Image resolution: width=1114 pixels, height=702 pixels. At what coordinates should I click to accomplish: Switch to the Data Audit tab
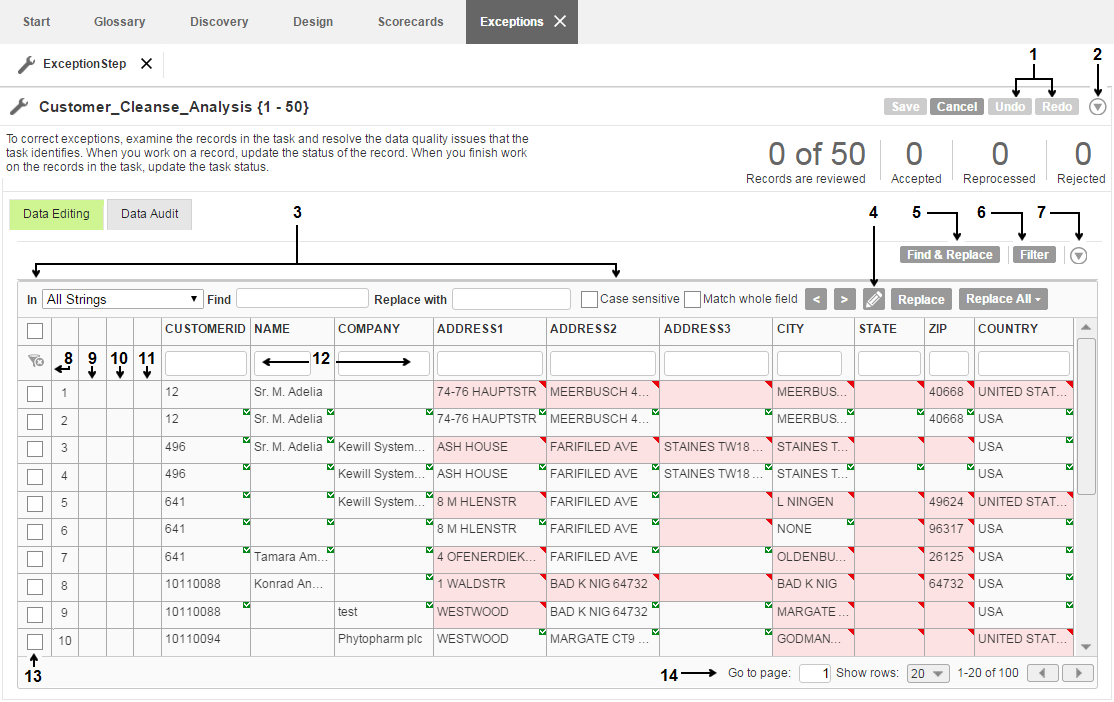(x=149, y=214)
